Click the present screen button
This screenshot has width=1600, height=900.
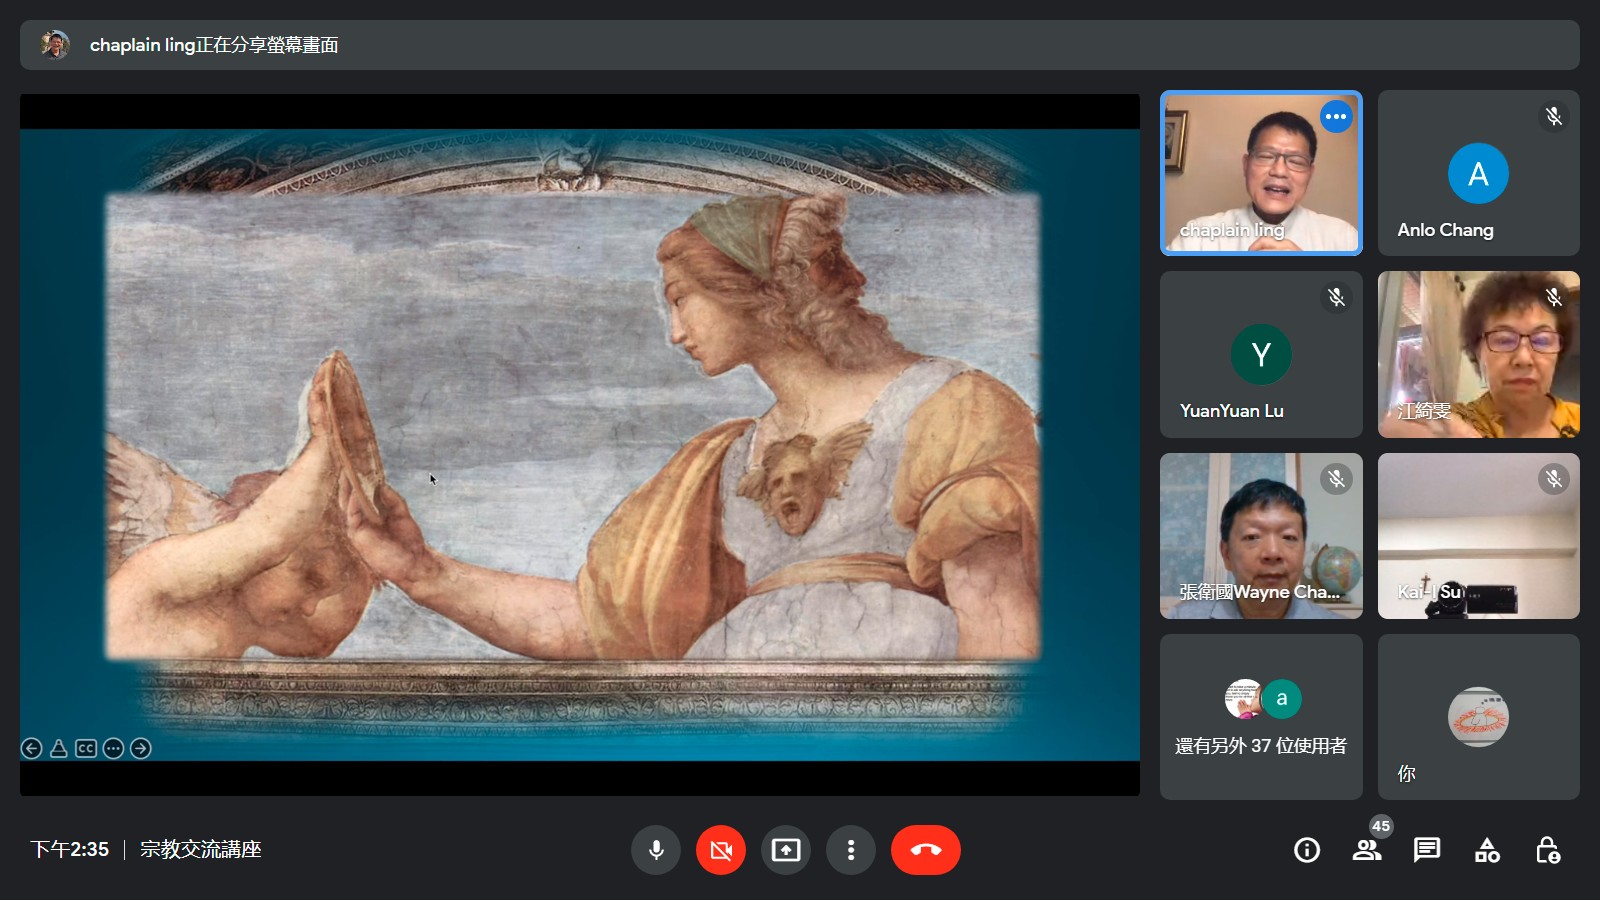tap(786, 850)
